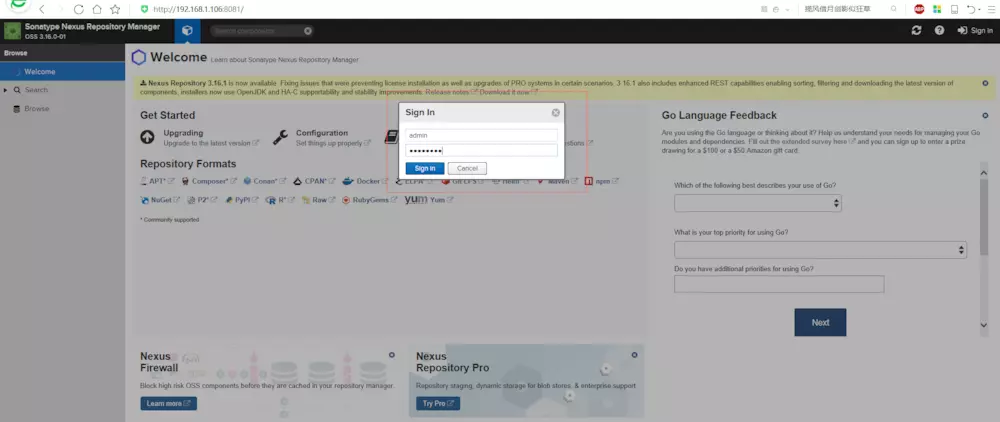Image resolution: width=1000 pixels, height=422 pixels.
Task: Click the Configuration wrench icon
Action: 280,137
